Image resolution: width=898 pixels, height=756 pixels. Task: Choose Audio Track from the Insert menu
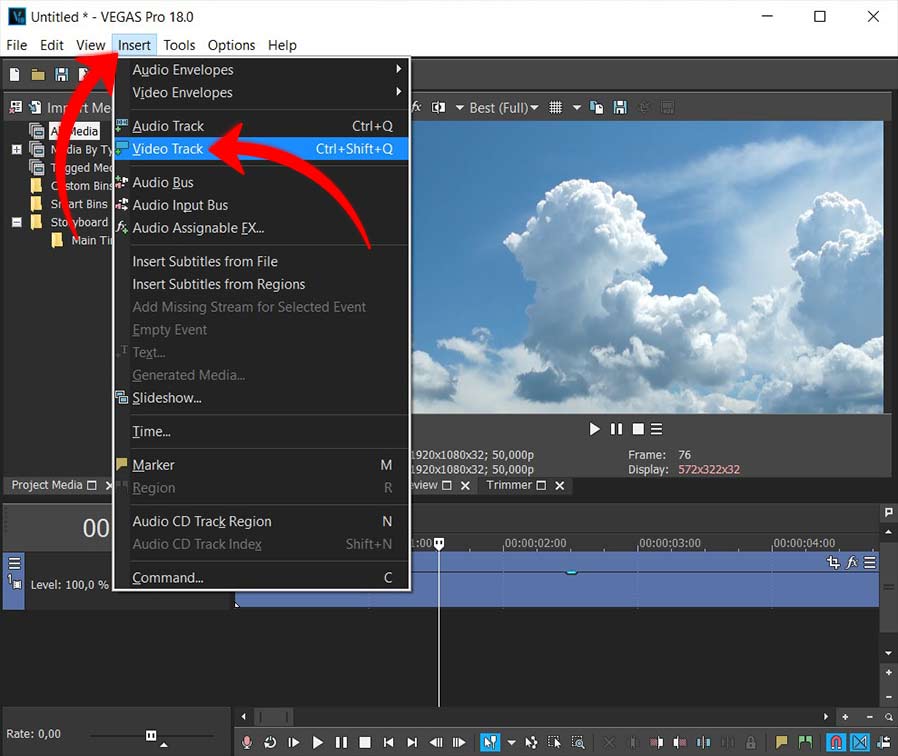coord(262,126)
